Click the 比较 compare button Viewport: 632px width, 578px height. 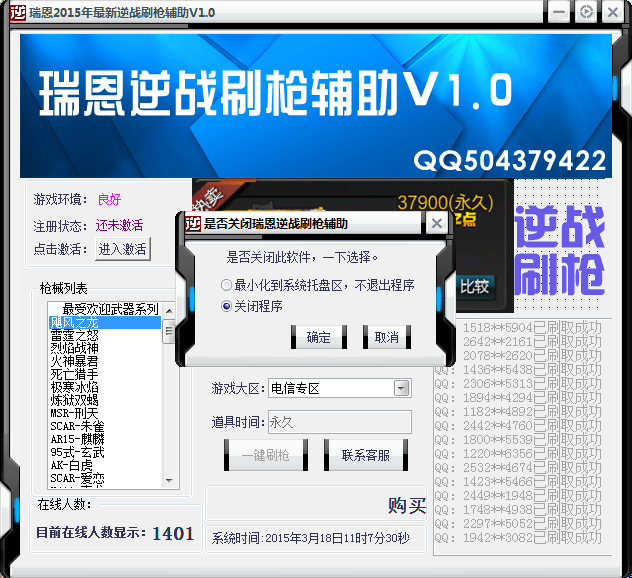[474, 286]
